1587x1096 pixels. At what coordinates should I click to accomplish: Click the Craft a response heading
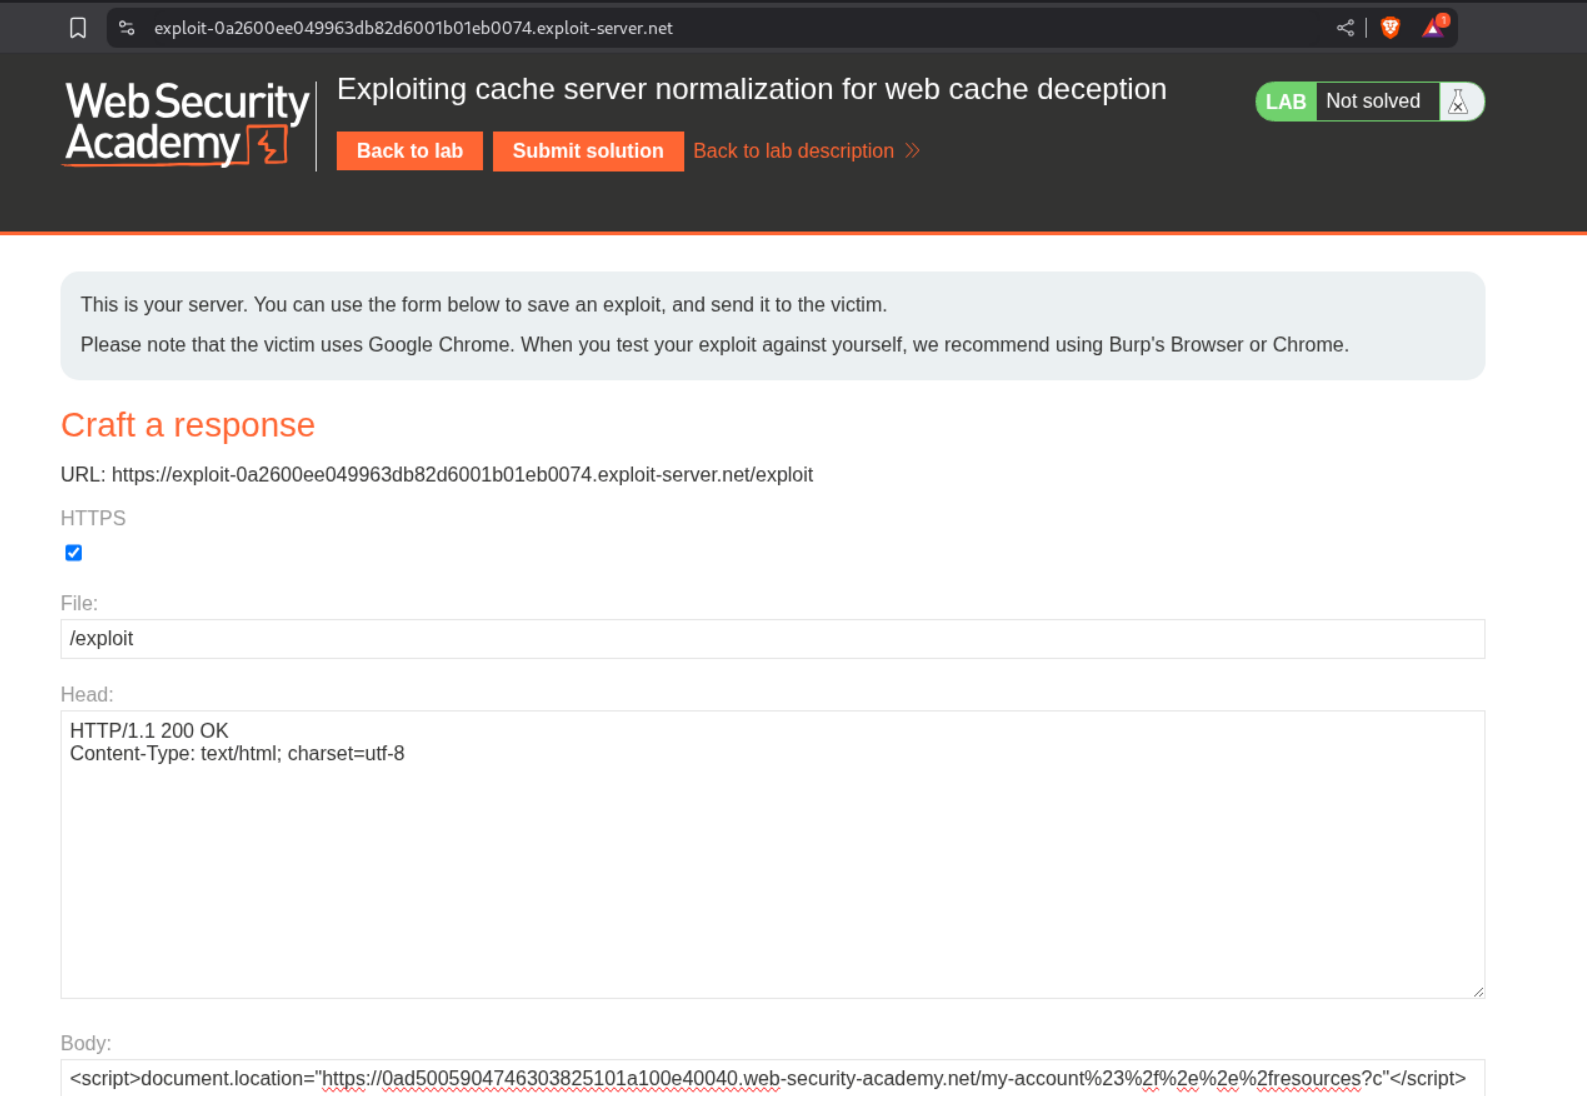[188, 425]
